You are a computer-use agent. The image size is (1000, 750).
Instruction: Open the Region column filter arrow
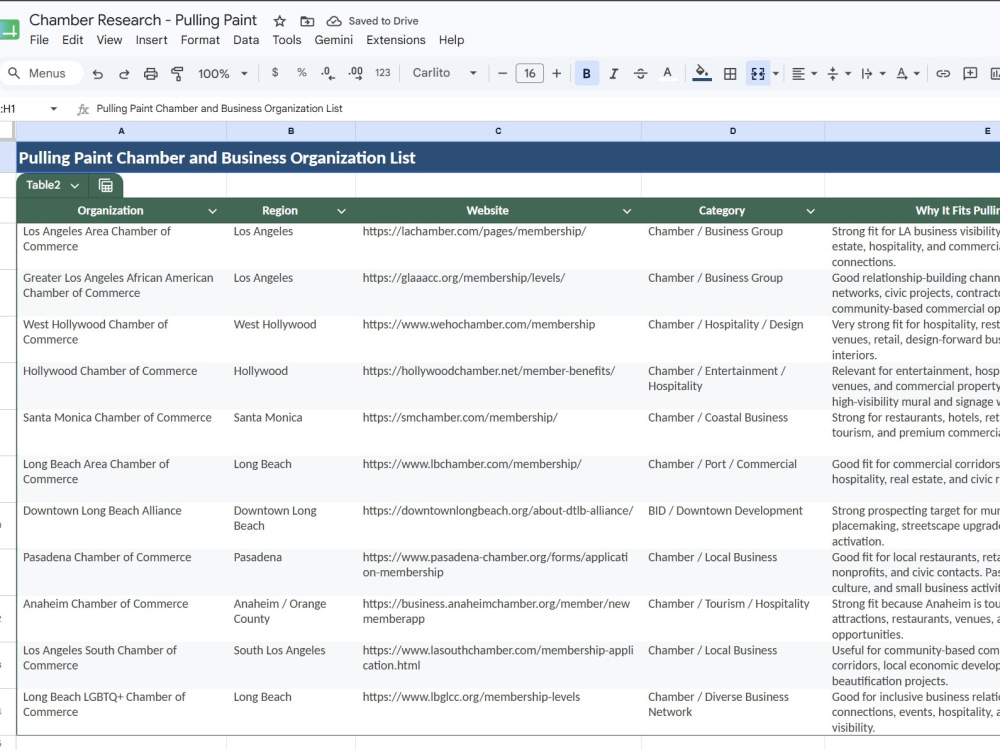point(341,211)
